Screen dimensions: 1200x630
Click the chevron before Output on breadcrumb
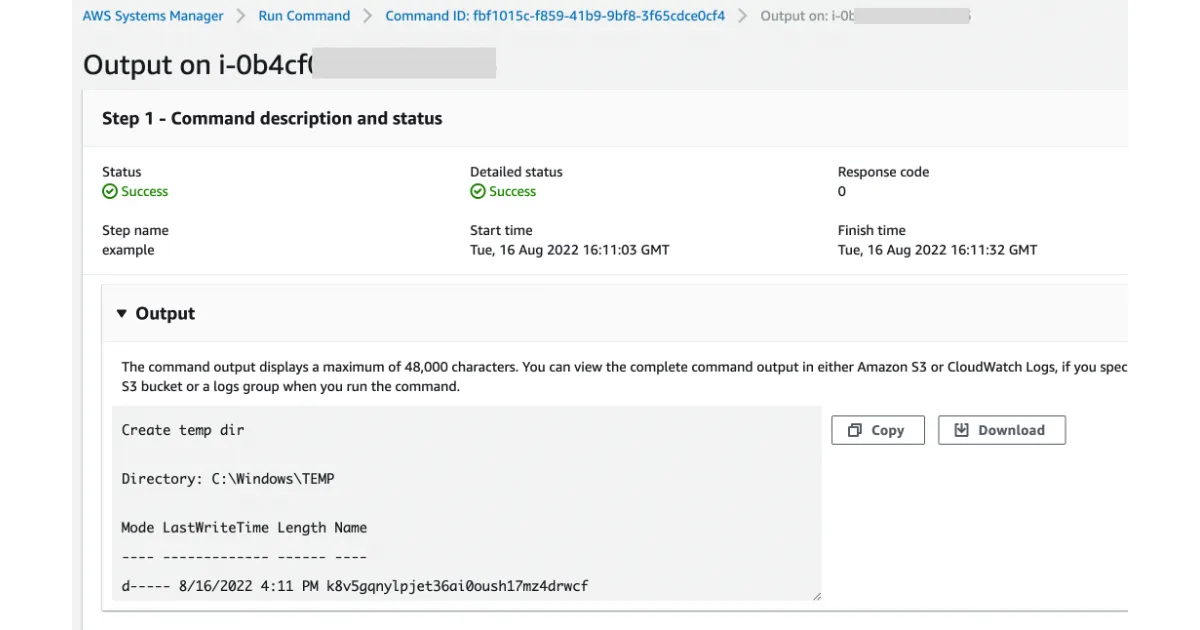(x=742, y=16)
